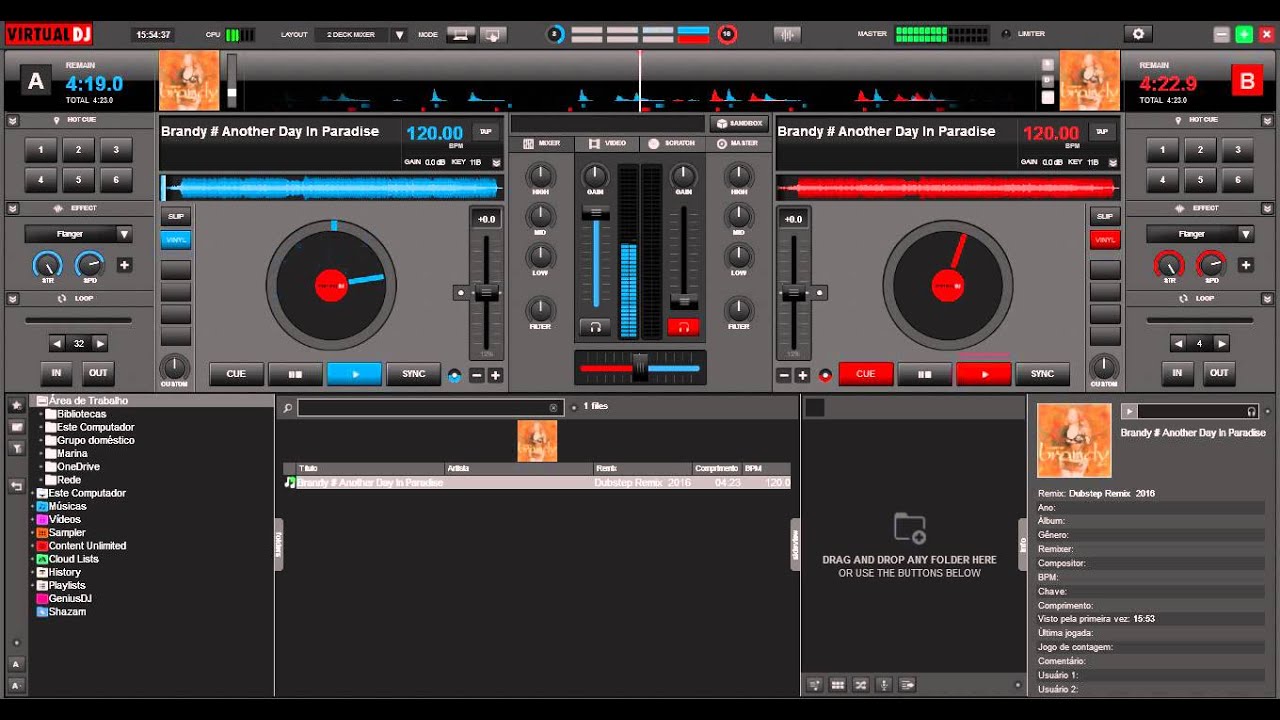Toggle SLIP mode on deck A
The width and height of the screenshot is (1280, 720).
click(176, 216)
